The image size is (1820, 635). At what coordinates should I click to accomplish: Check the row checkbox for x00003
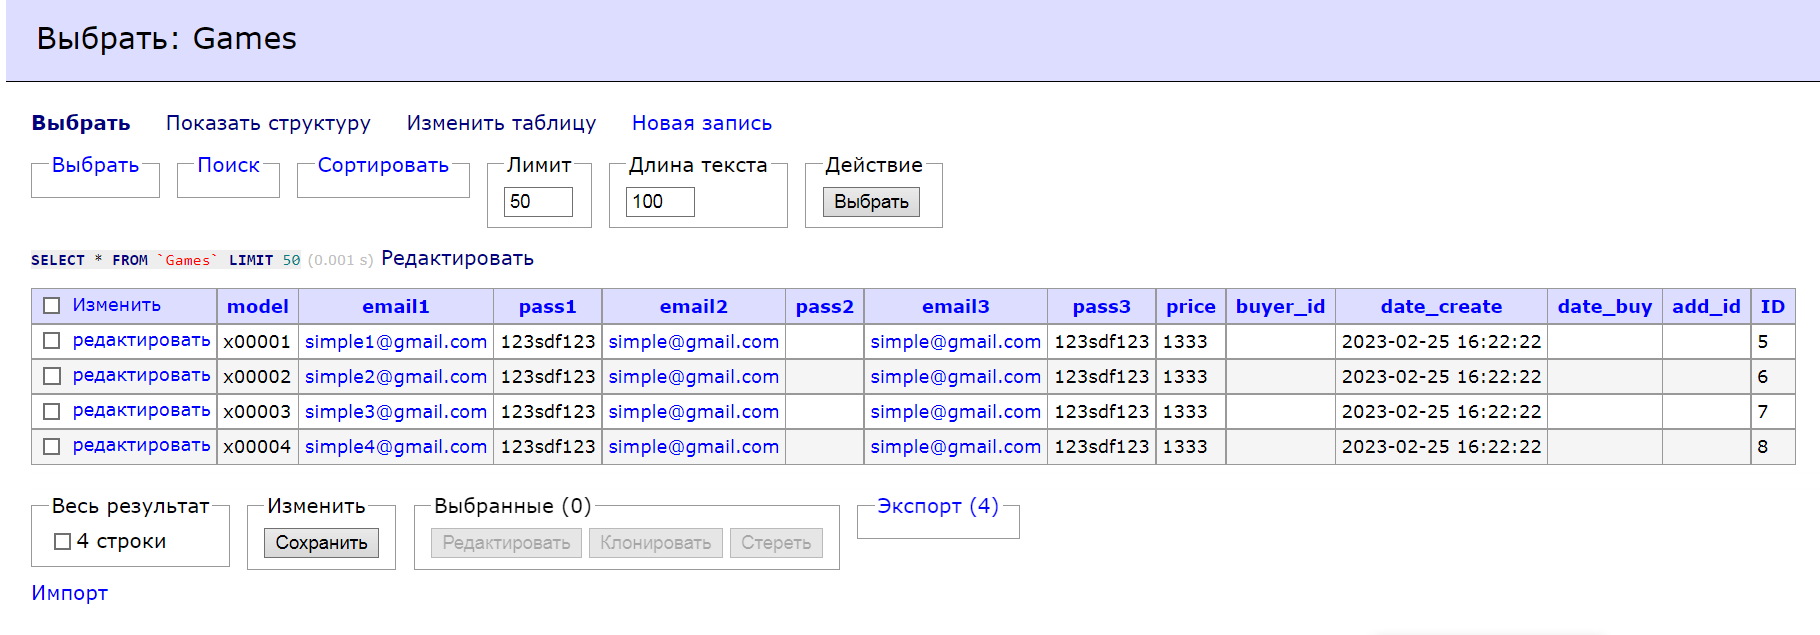point(52,411)
